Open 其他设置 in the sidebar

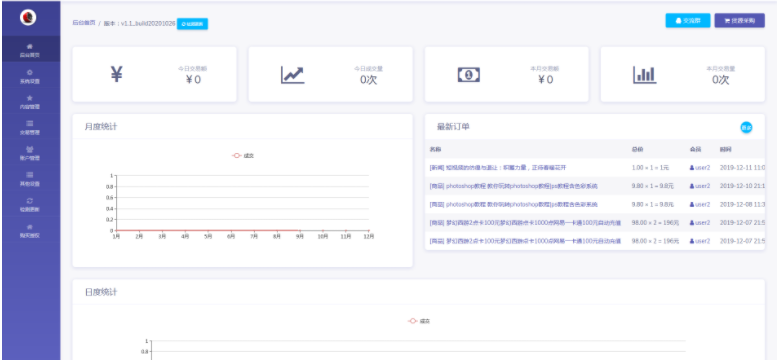[30, 179]
